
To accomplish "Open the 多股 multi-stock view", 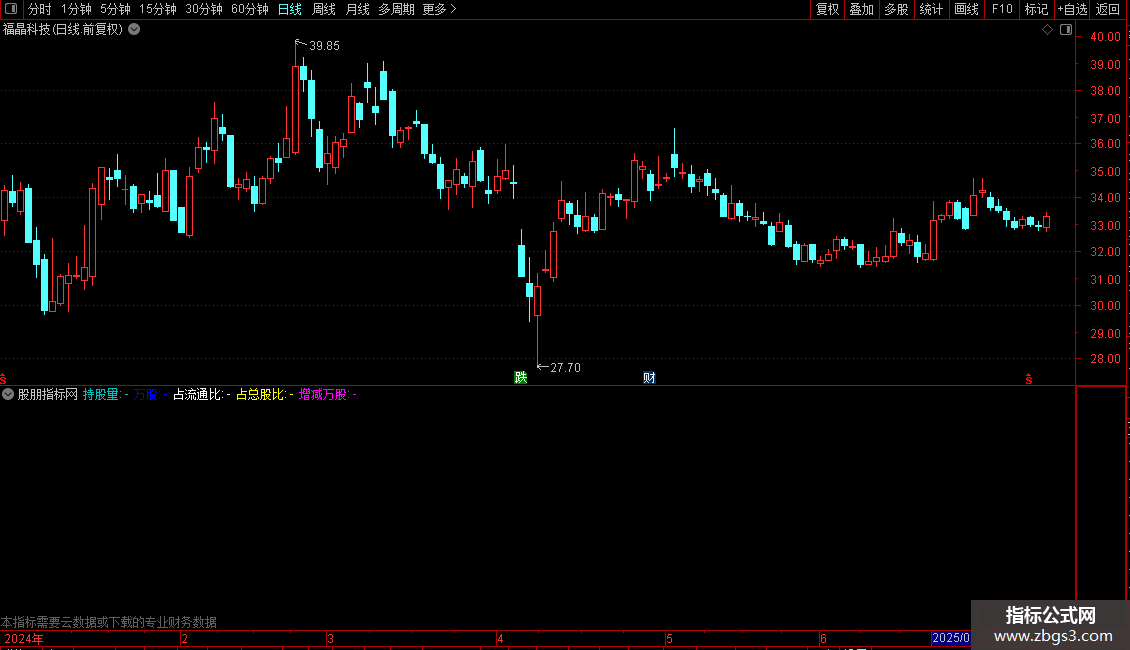I will tap(896, 9).
